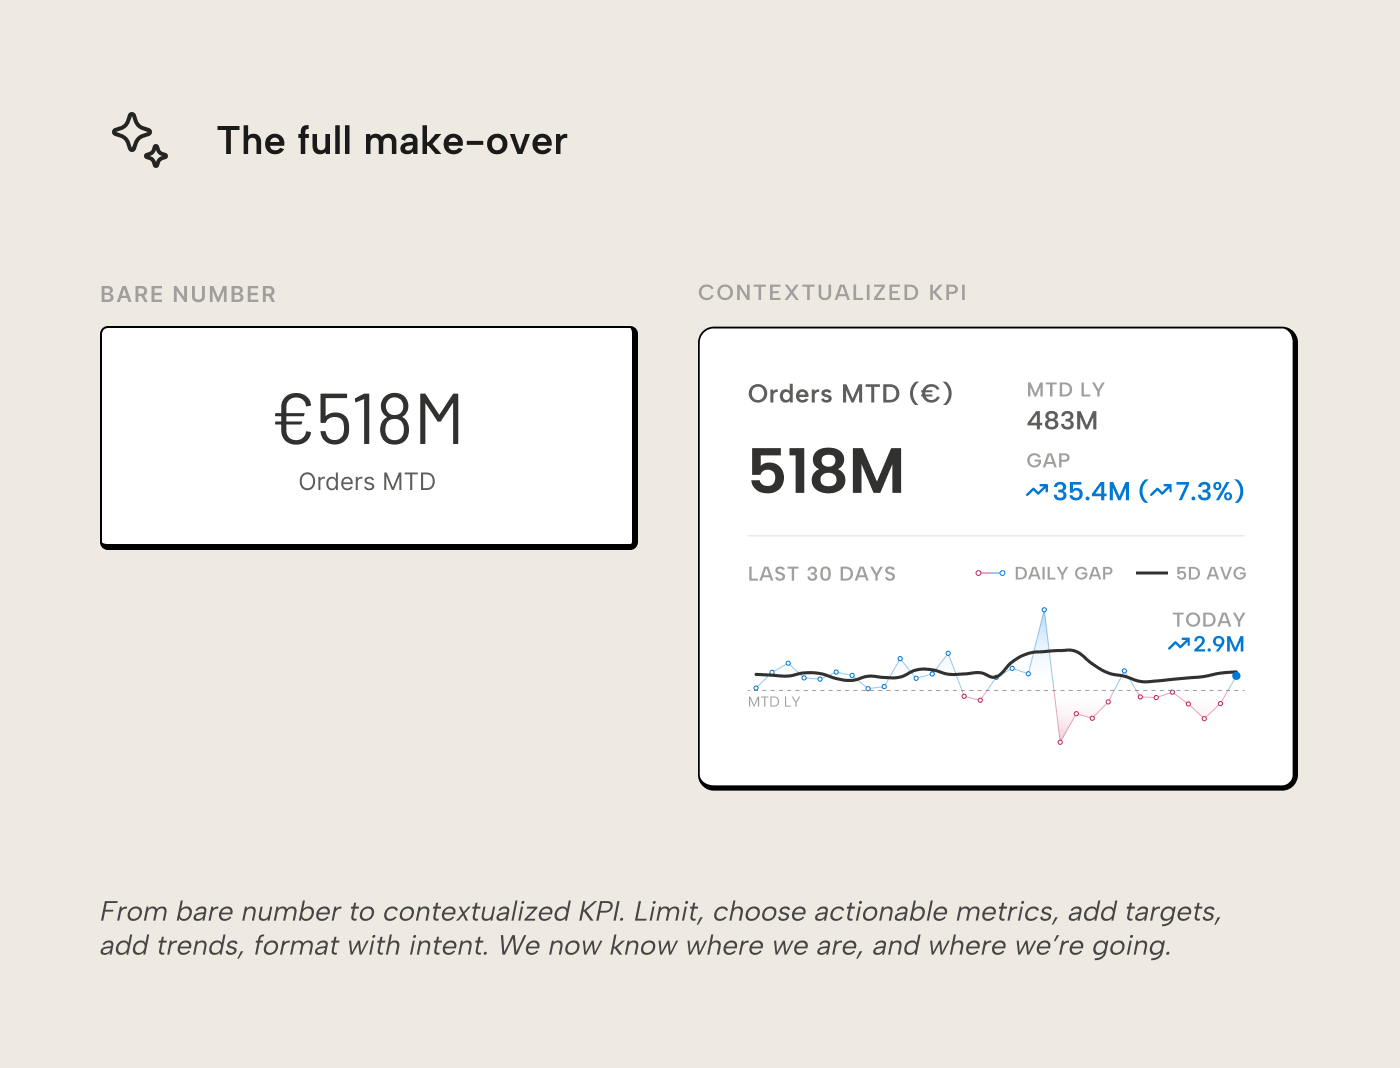Click the filled blue today endpoint dot
The width and height of the screenshot is (1400, 1068).
1236,676
